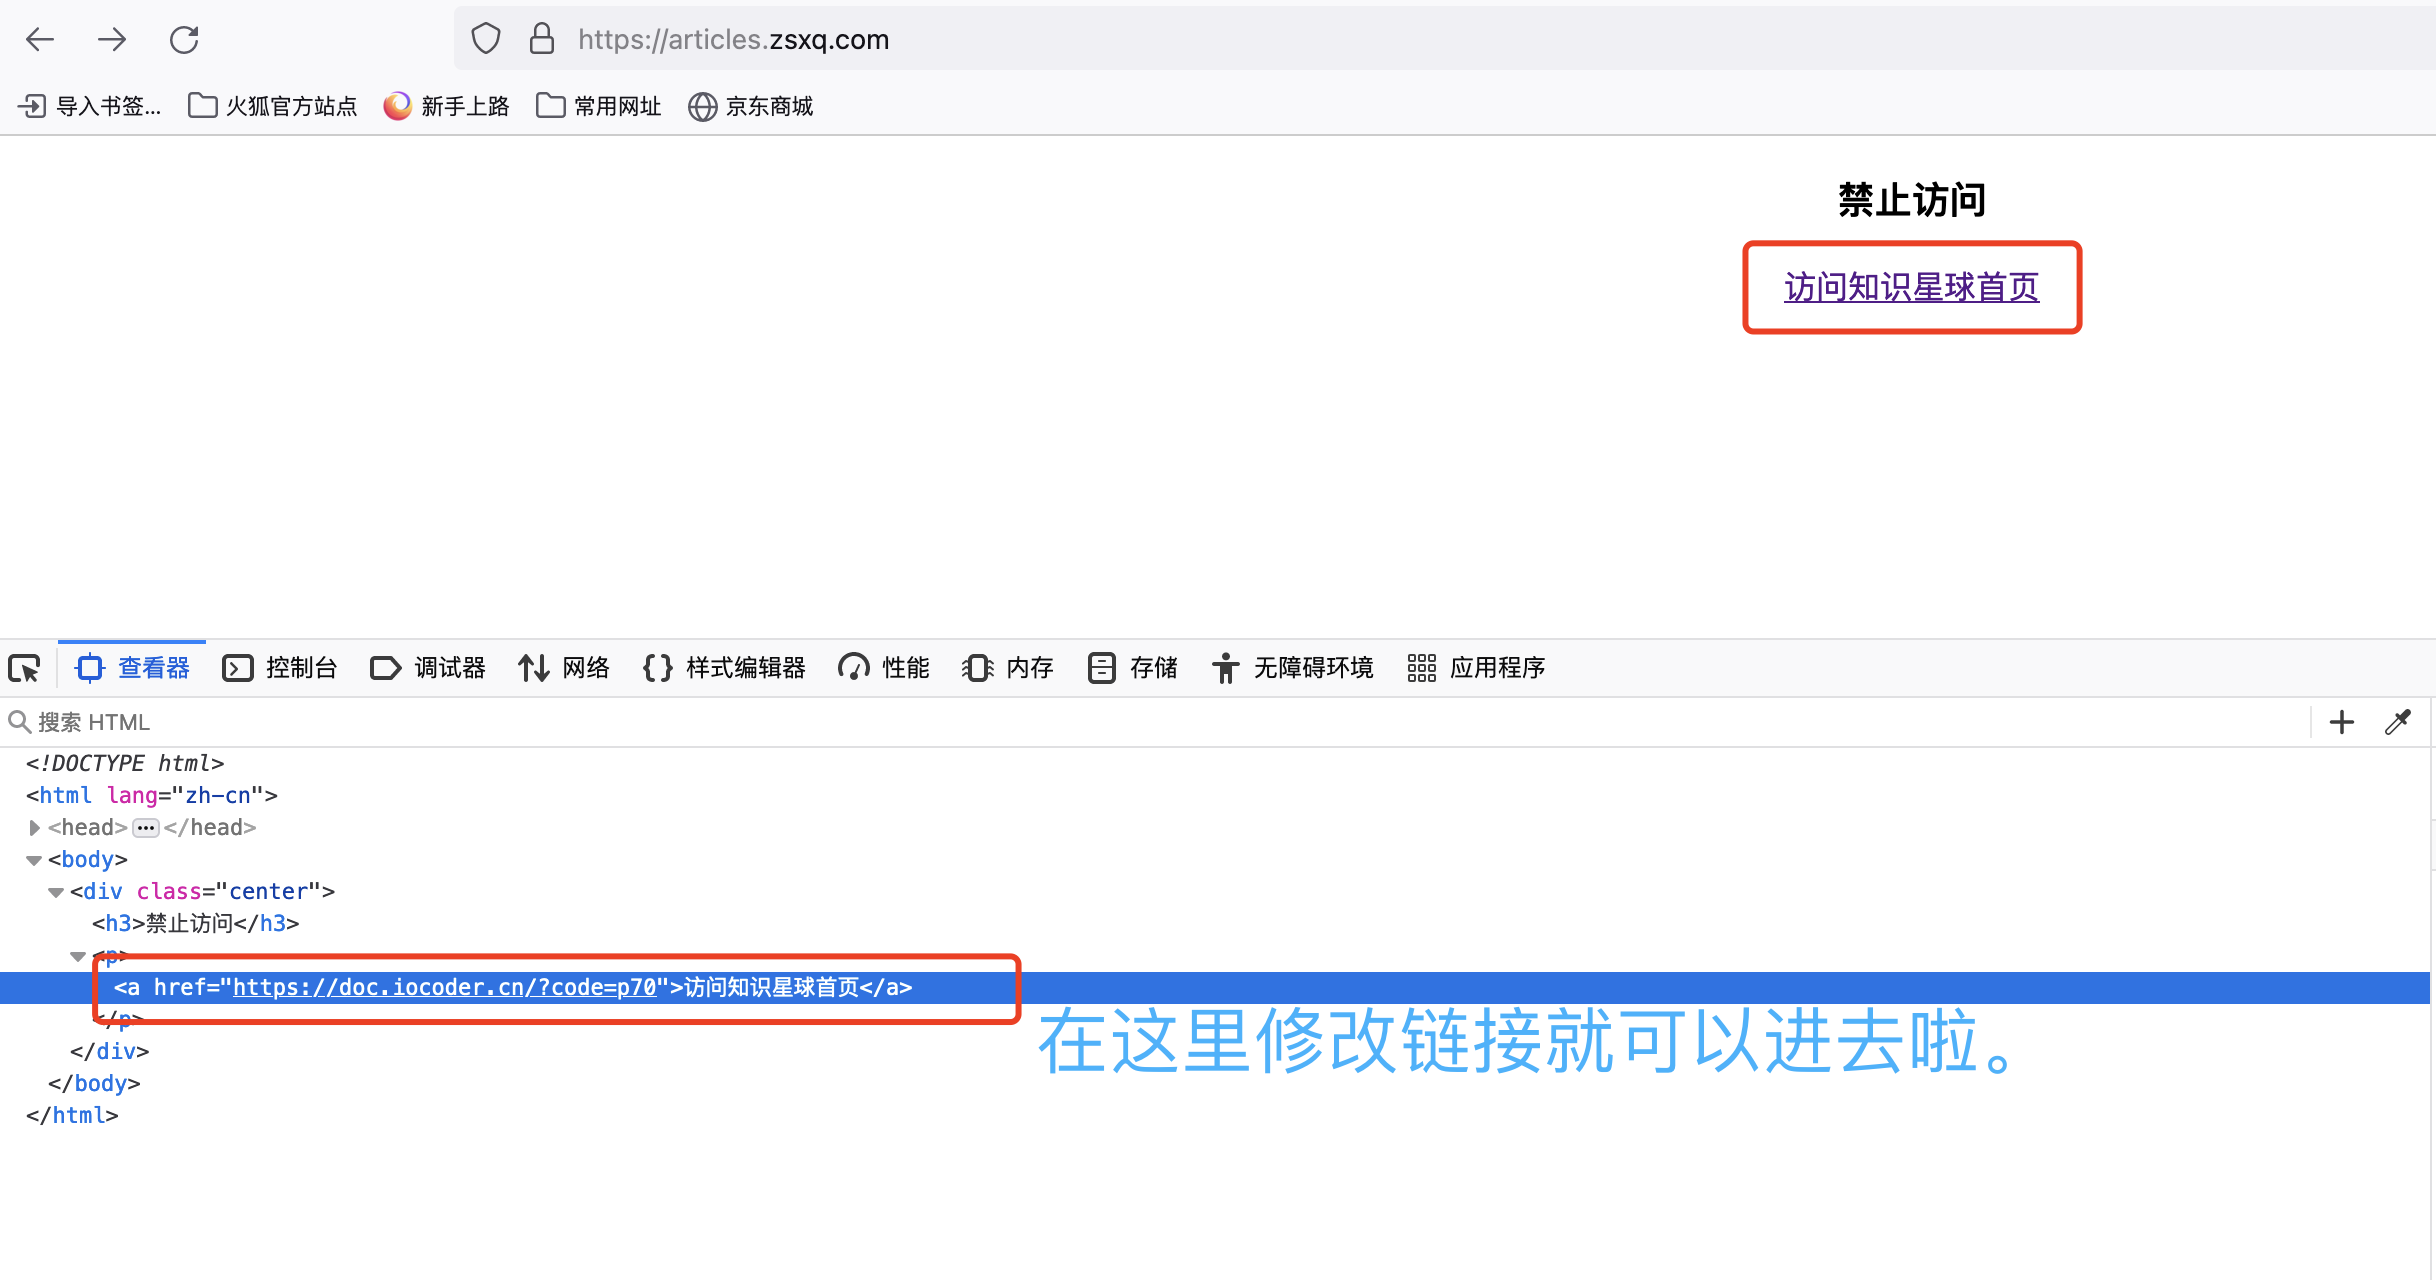
Task: Expand the collapsed head element
Action: pyautogui.click(x=34, y=827)
